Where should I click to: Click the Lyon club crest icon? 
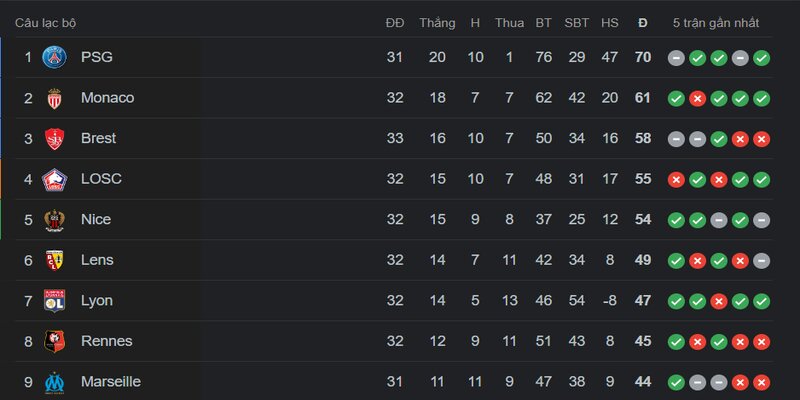pos(54,300)
